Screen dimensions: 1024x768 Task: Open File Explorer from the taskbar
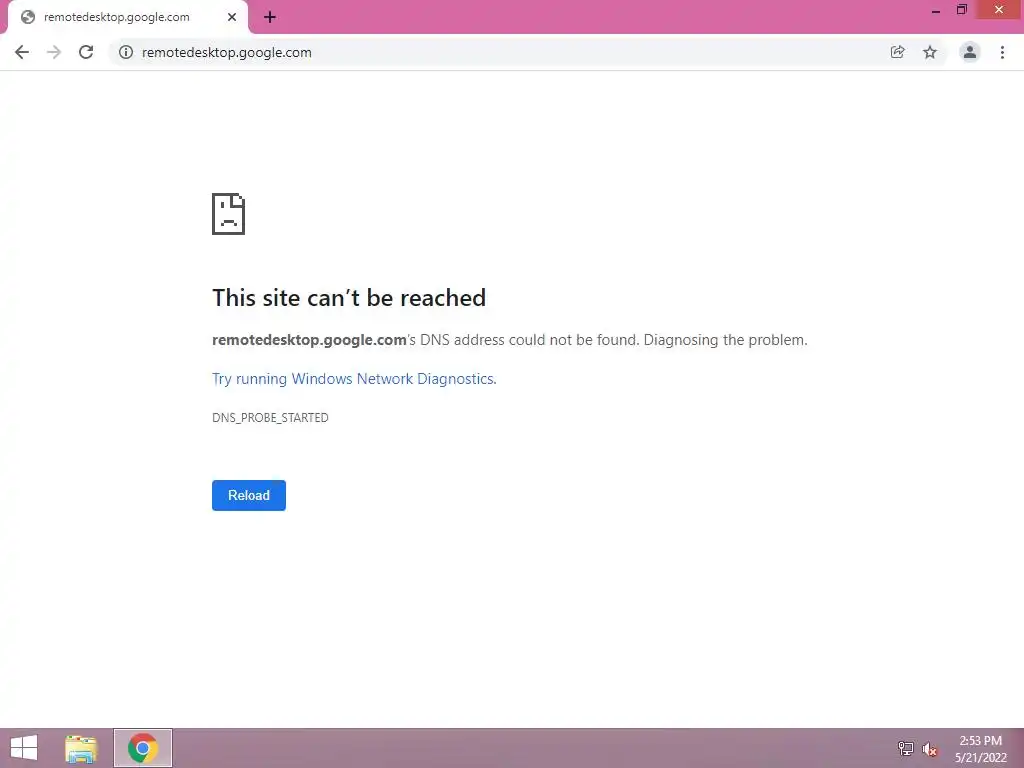coord(81,748)
